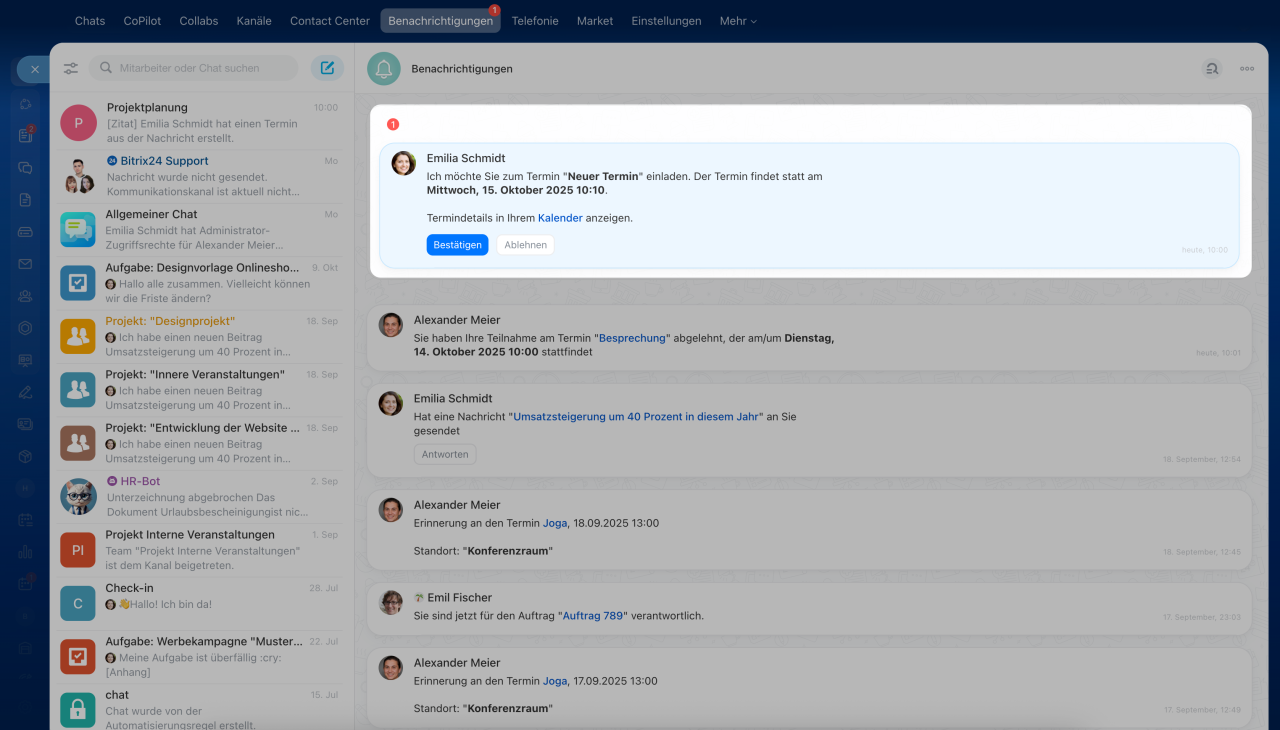Click the Emil Fischer sender name

click(459, 598)
